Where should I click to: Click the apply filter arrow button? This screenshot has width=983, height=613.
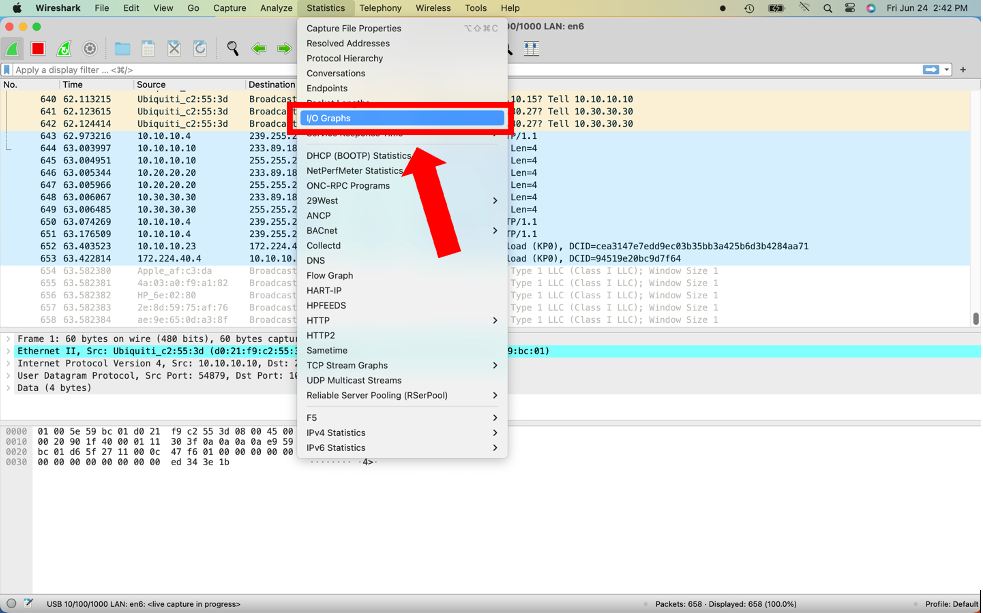pos(931,70)
